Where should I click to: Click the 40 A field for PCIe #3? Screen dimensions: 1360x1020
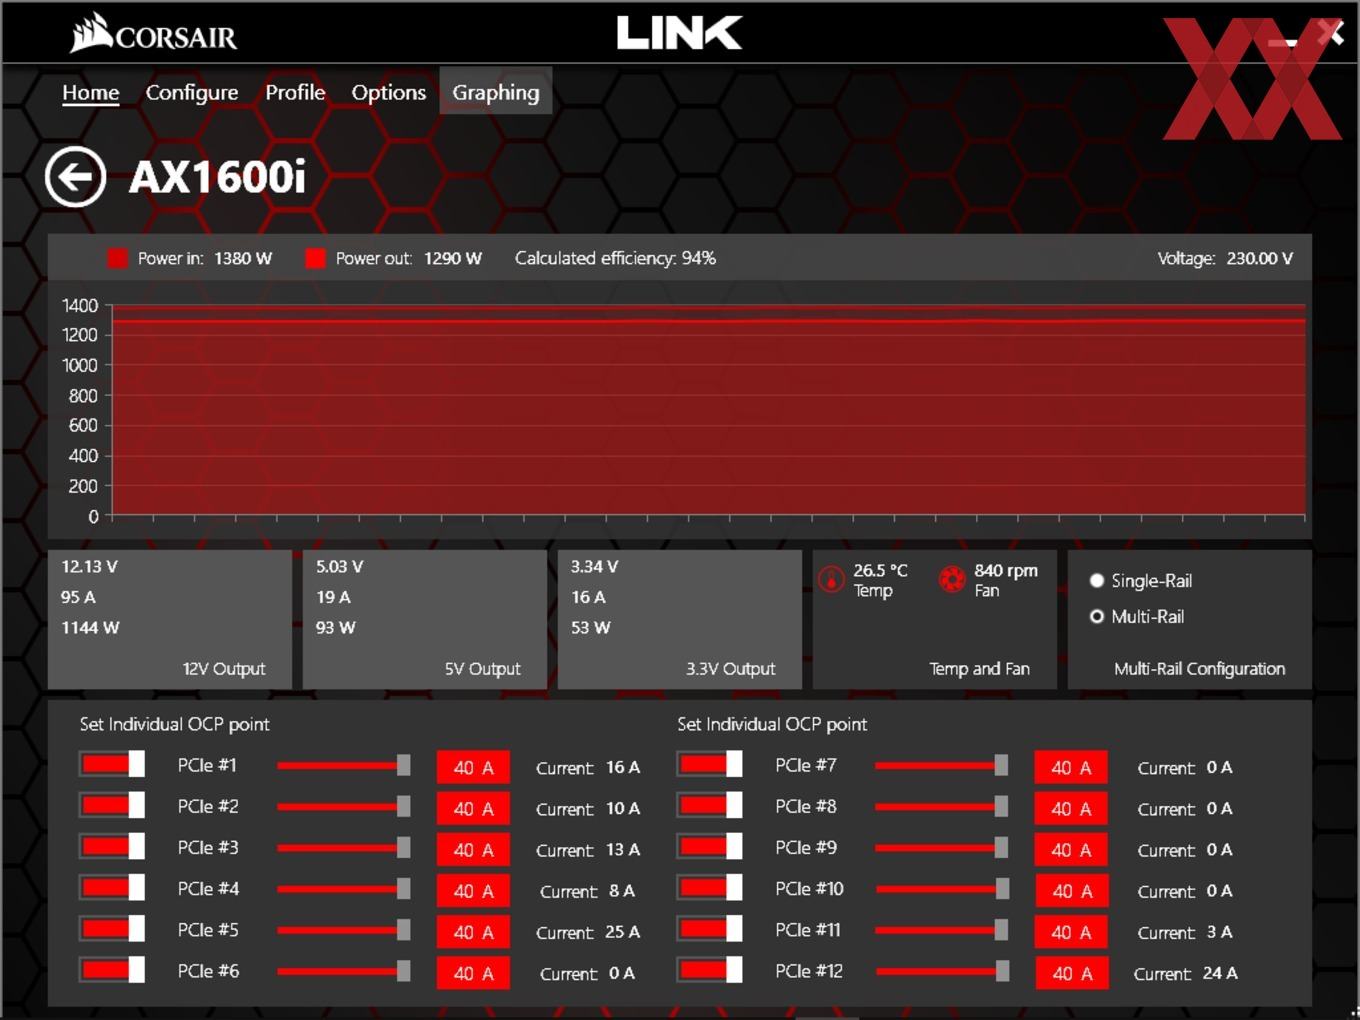(x=473, y=849)
